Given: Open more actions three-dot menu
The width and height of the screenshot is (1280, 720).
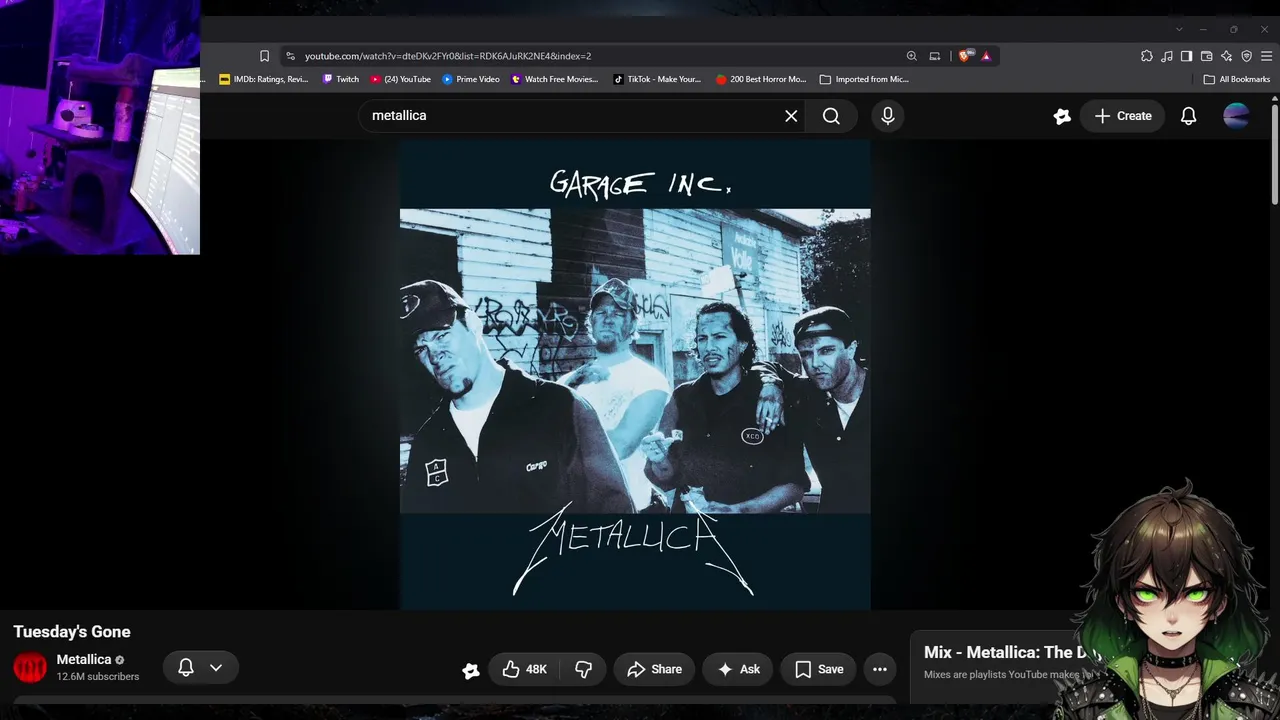Looking at the screenshot, I should pyautogui.click(x=880, y=669).
